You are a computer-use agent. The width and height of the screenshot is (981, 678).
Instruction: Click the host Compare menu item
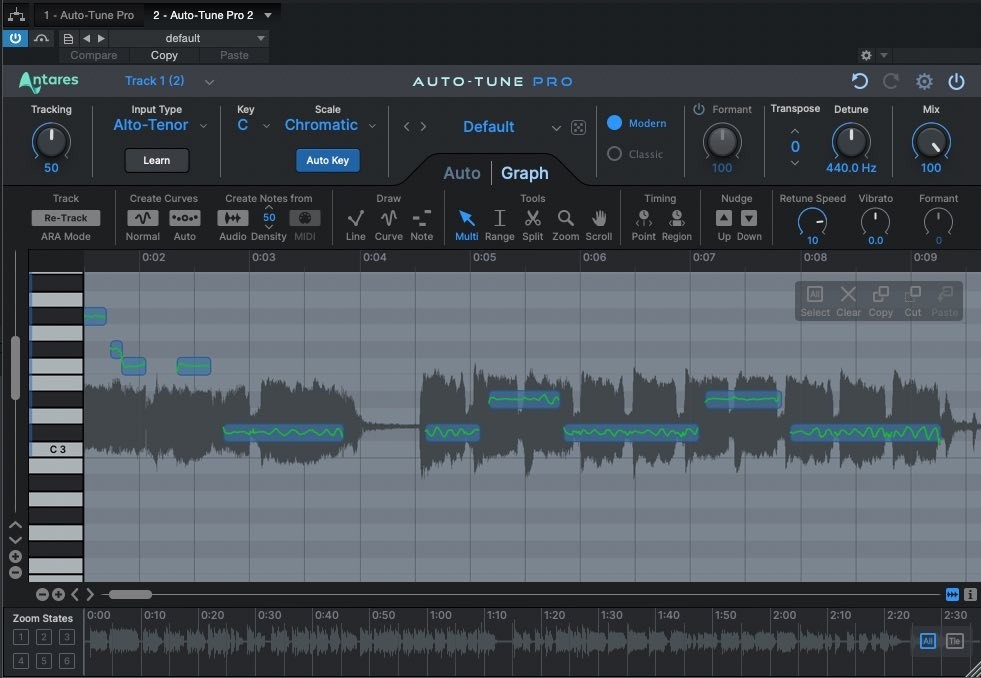tap(94, 55)
